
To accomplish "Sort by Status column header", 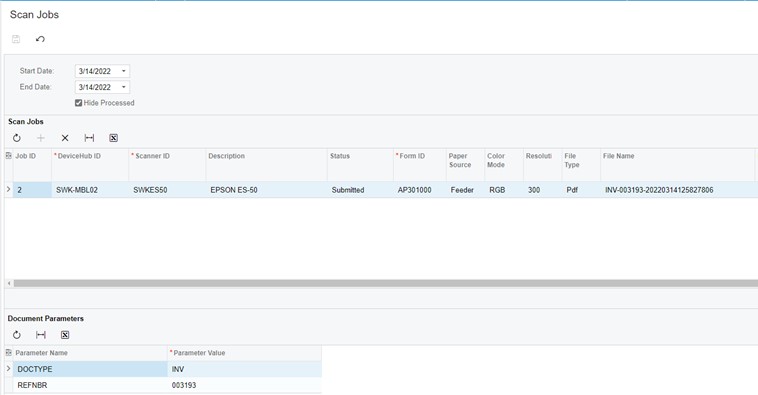I will (x=360, y=165).
